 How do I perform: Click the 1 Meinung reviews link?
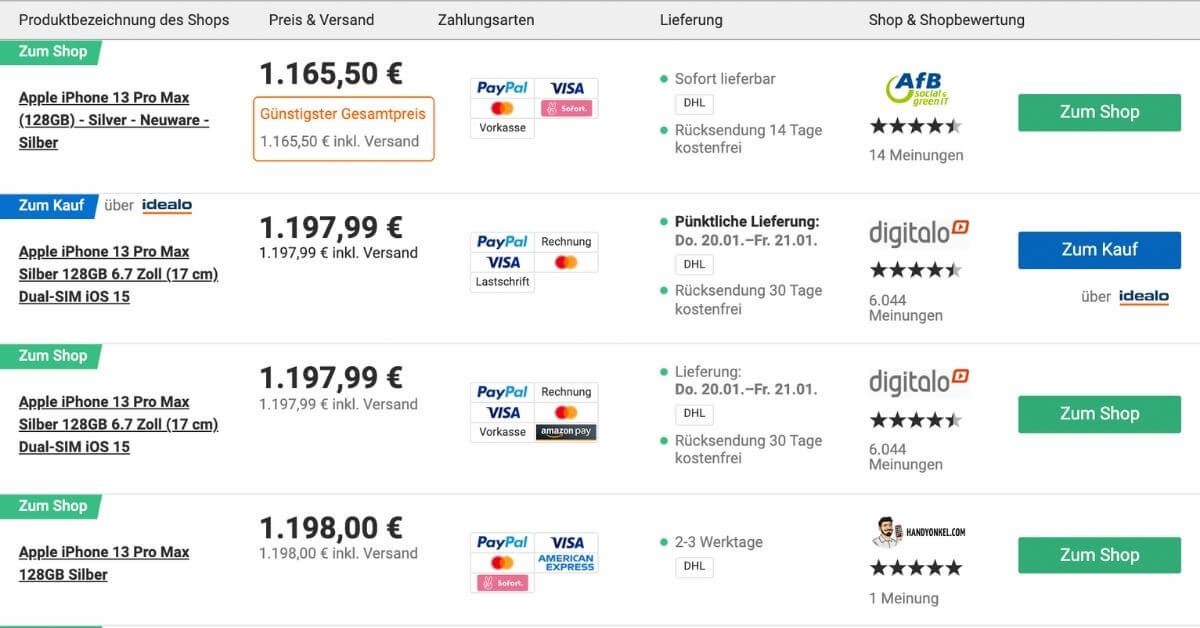(x=904, y=598)
